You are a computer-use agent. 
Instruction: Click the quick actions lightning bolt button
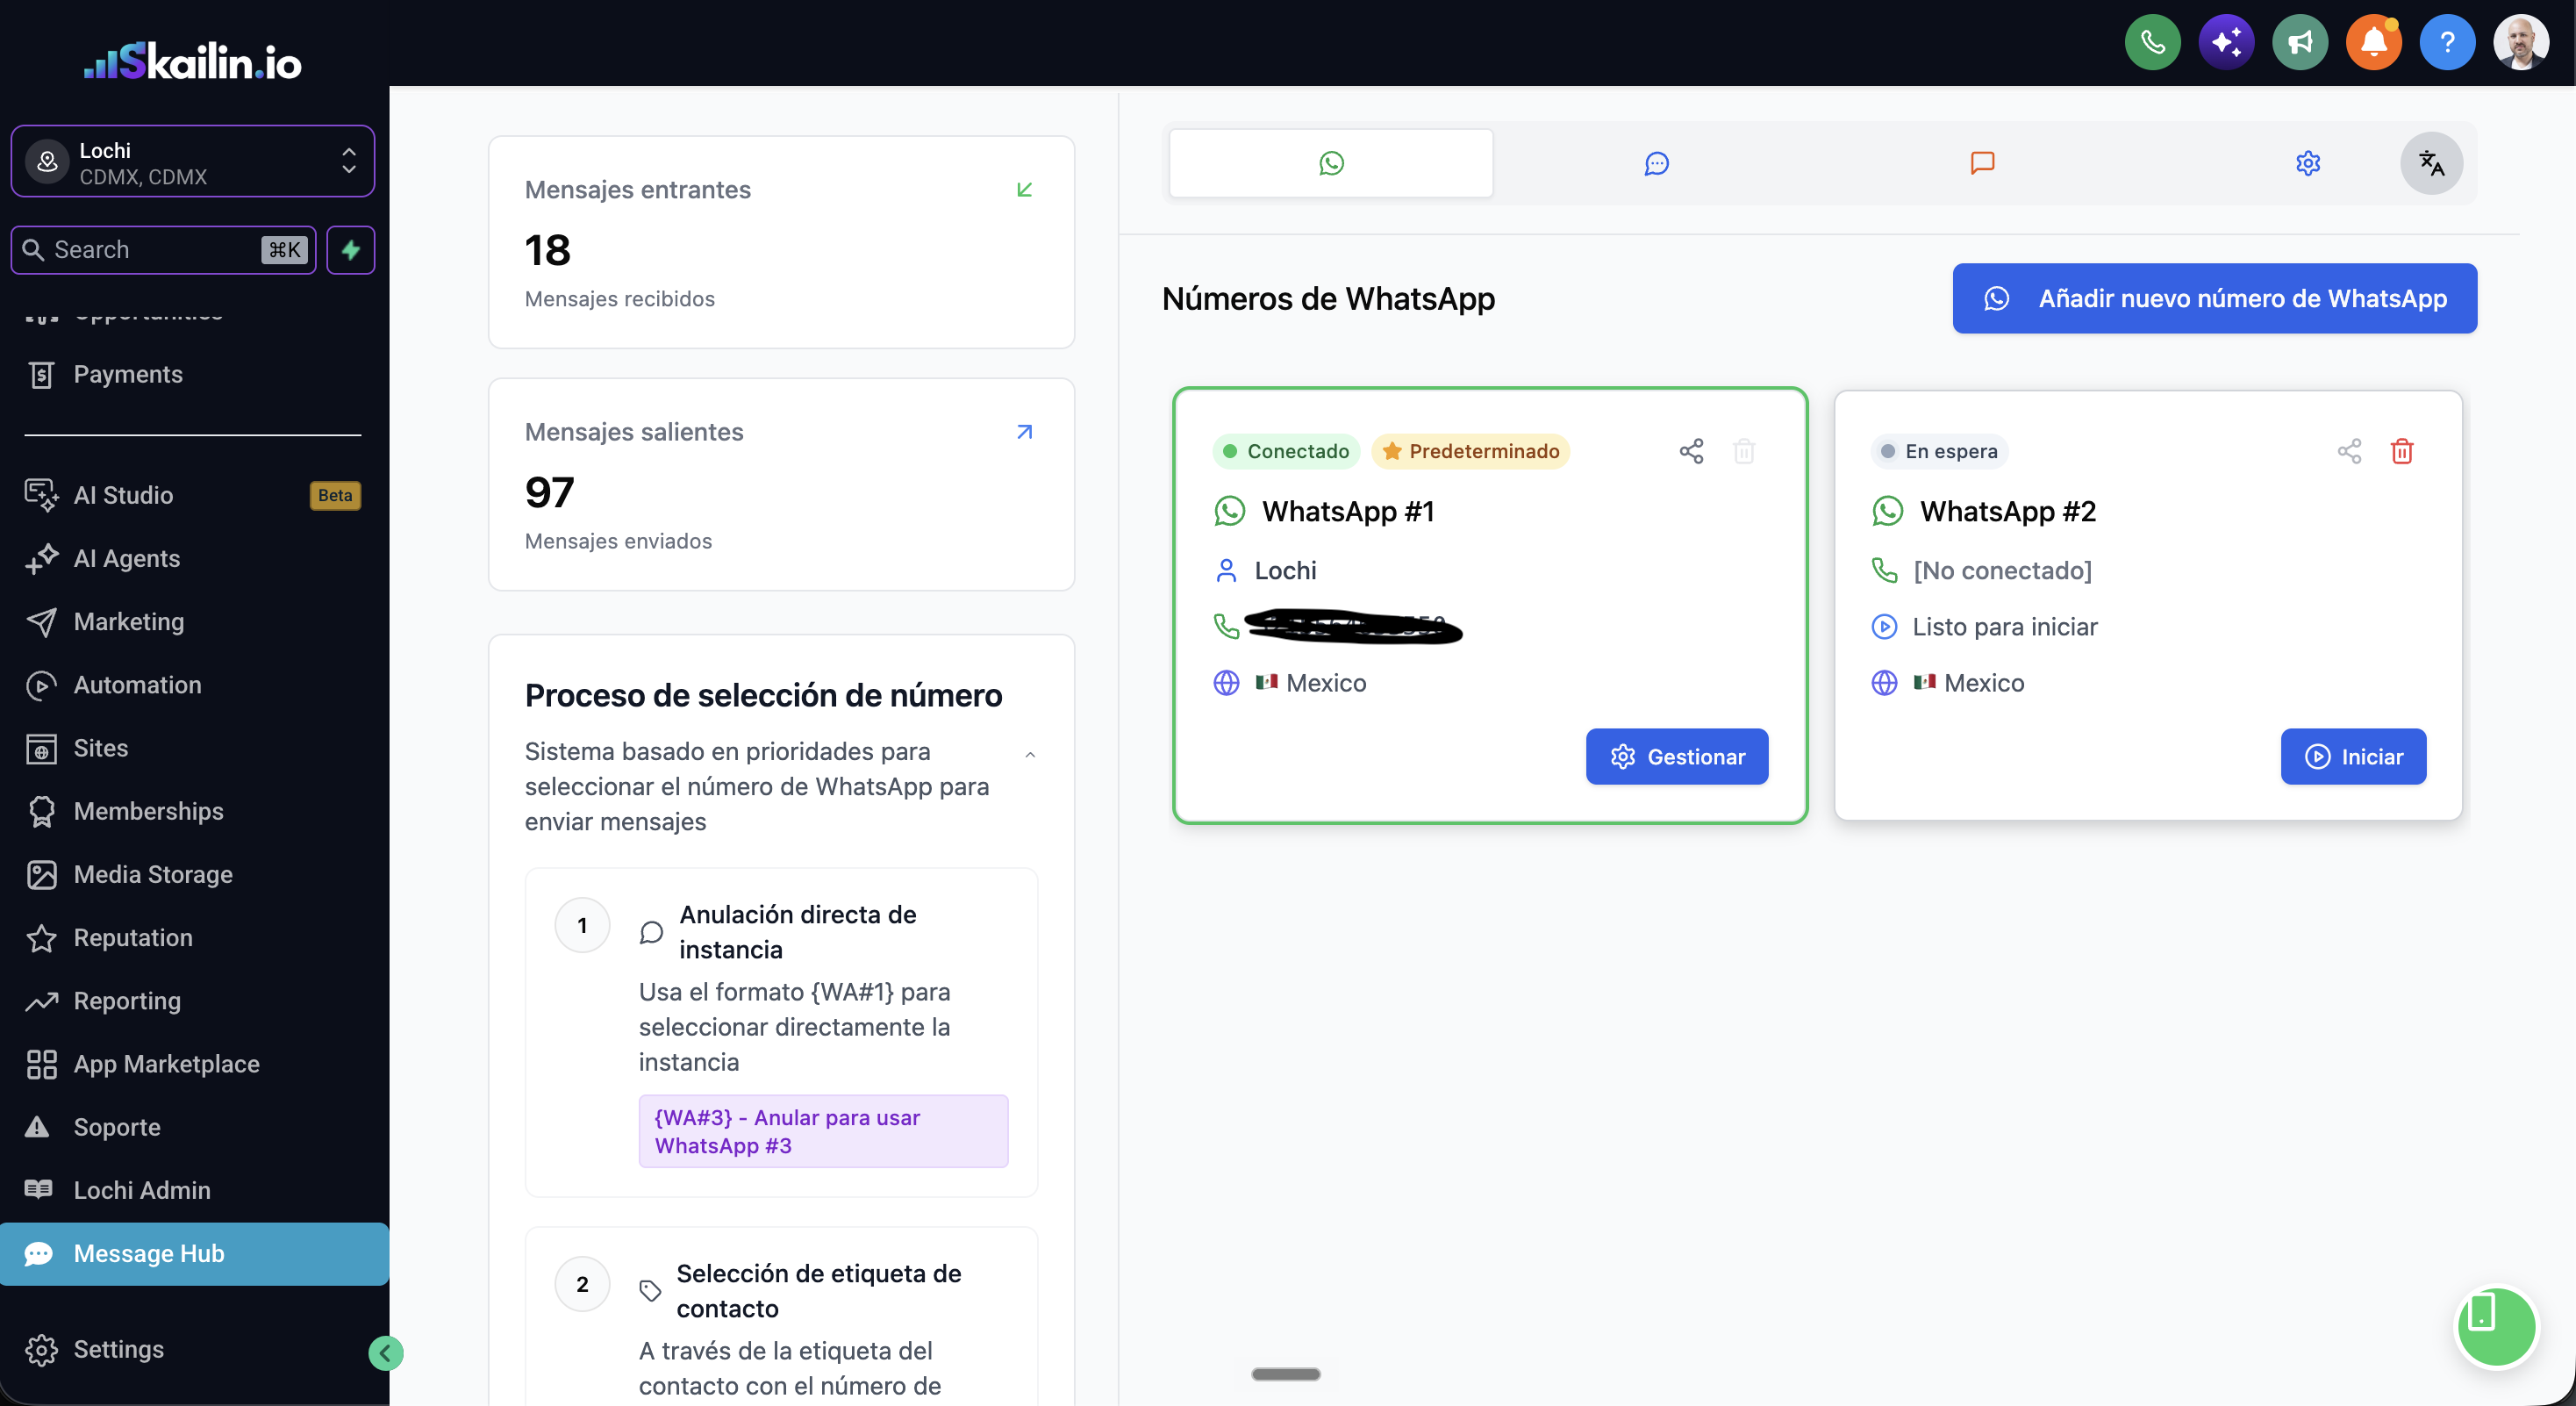pos(351,249)
